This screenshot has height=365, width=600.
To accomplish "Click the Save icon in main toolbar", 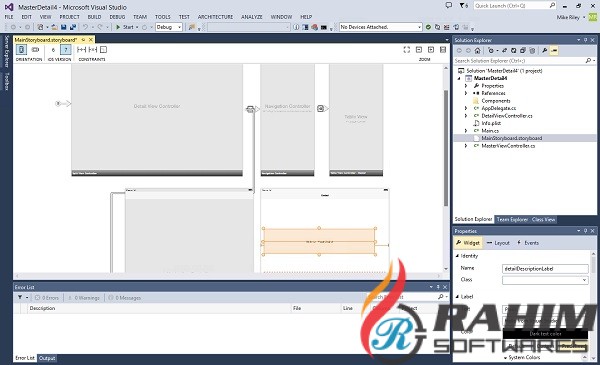I will point(64,27).
